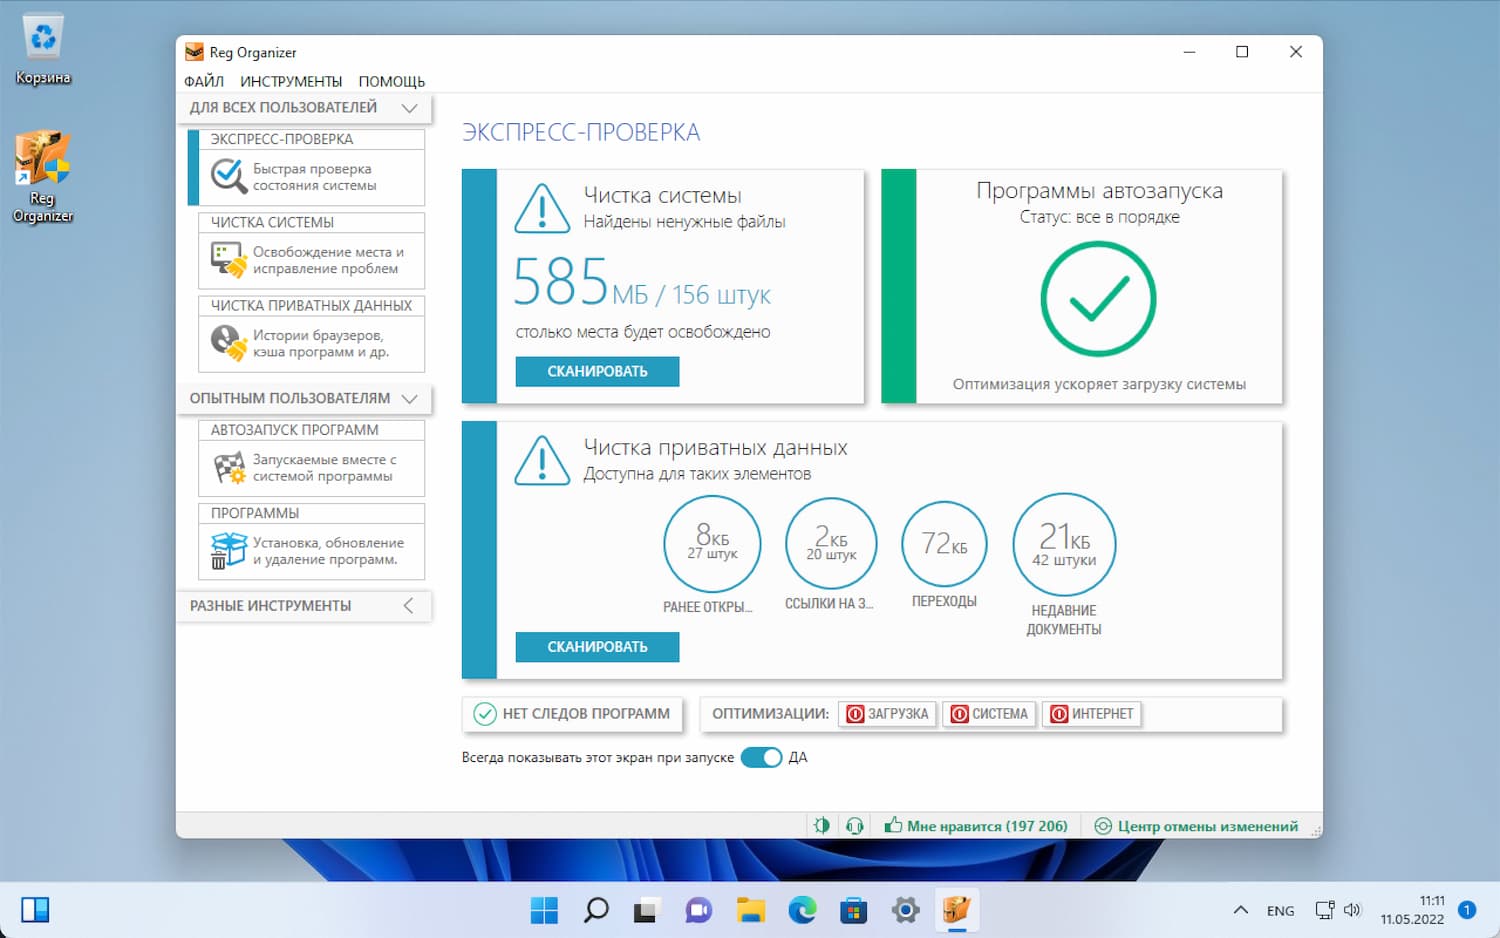Click the 21 КБ / 42 штуки circle

(1064, 545)
